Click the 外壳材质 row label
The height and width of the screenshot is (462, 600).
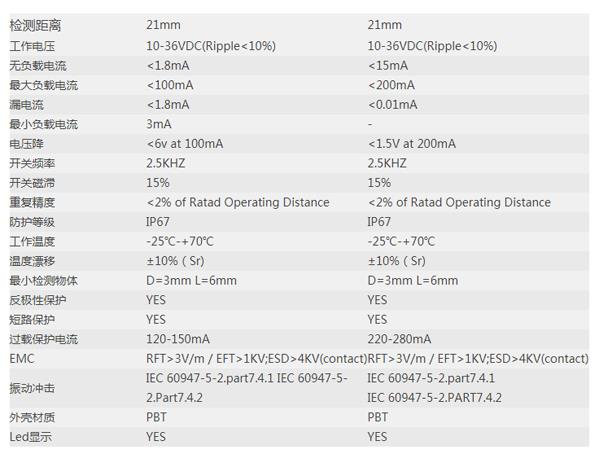pyautogui.click(x=32, y=417)
